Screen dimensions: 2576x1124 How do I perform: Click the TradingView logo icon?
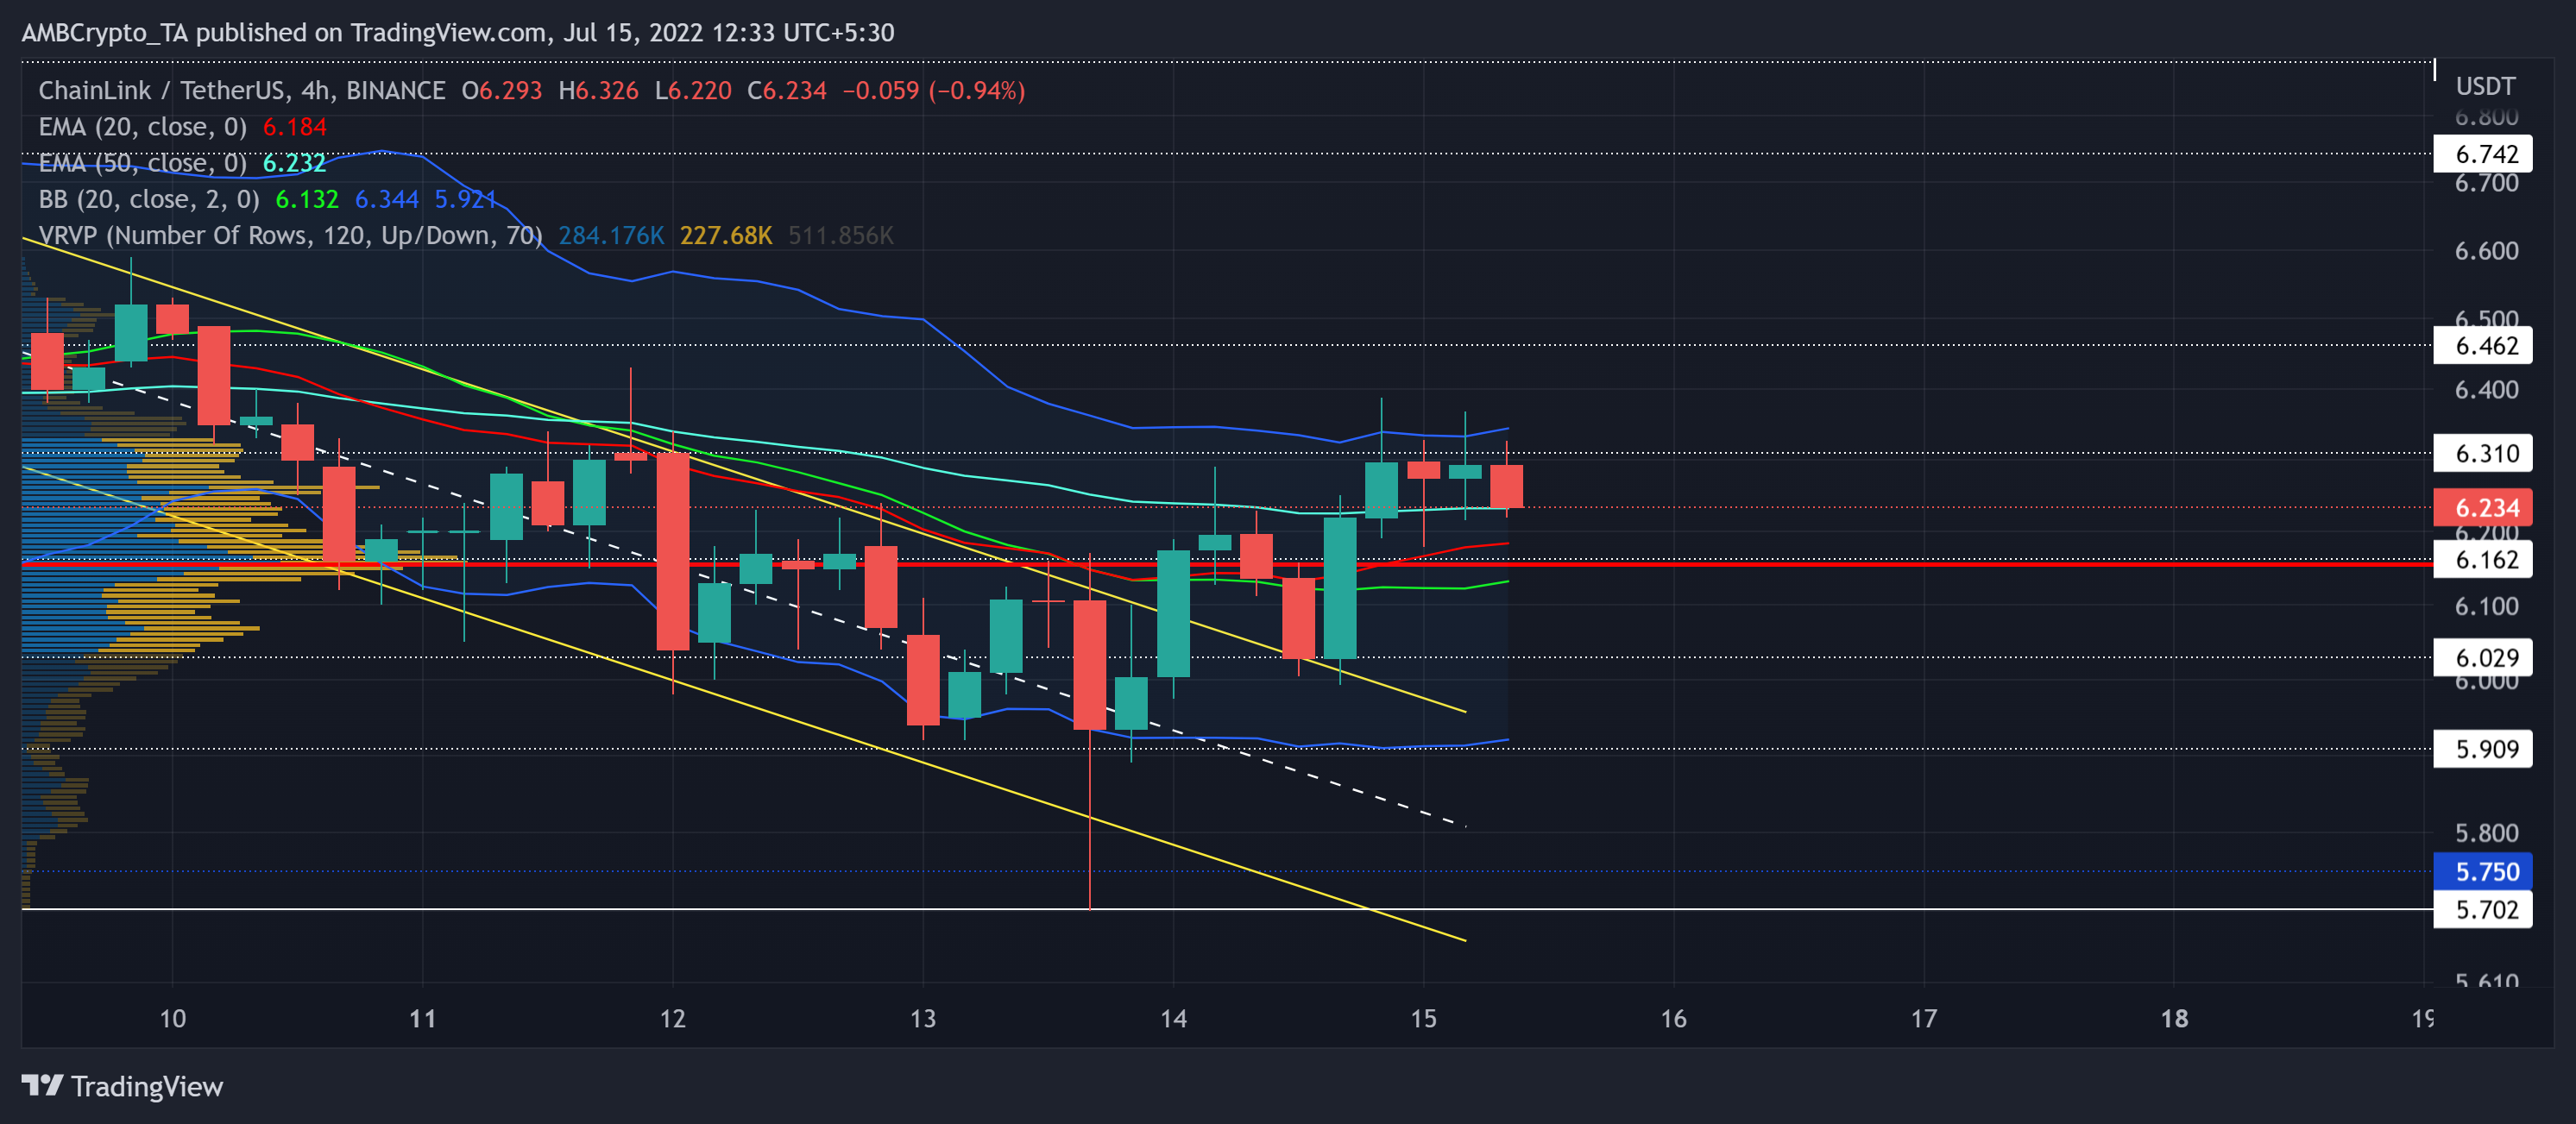tap(42, 1085)
